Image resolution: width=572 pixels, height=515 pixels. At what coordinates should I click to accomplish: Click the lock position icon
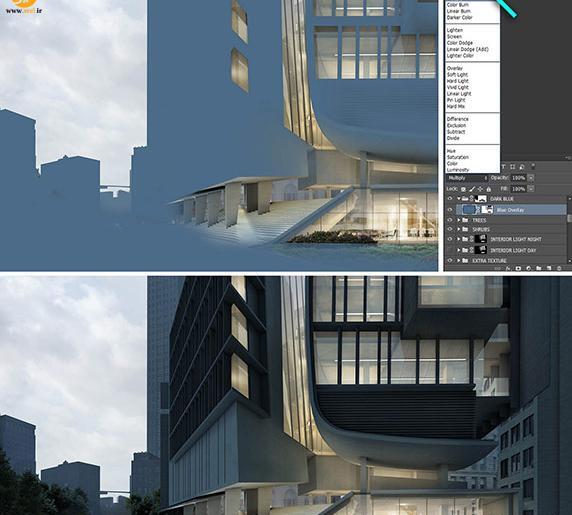(480, 189)
